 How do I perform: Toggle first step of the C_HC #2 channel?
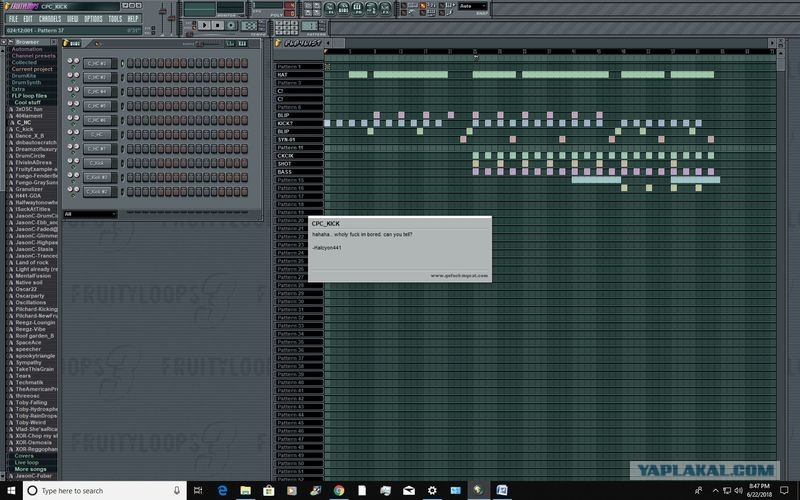coord(131,78)
